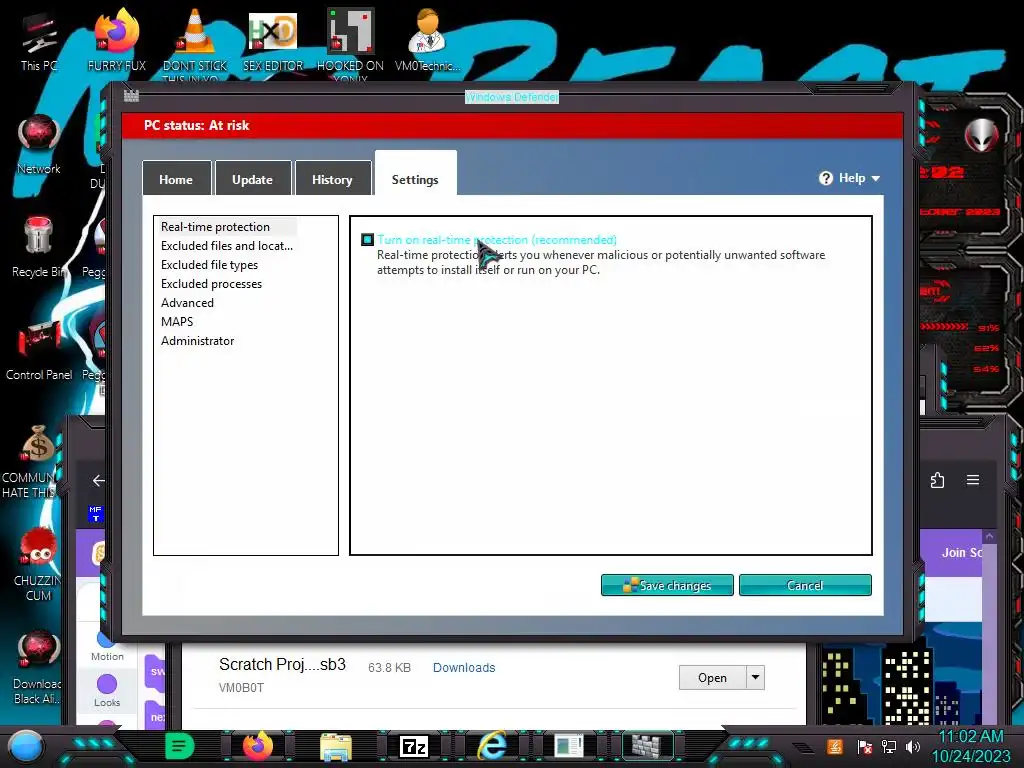
Task: Click the Save changes button
Action: 667,585
